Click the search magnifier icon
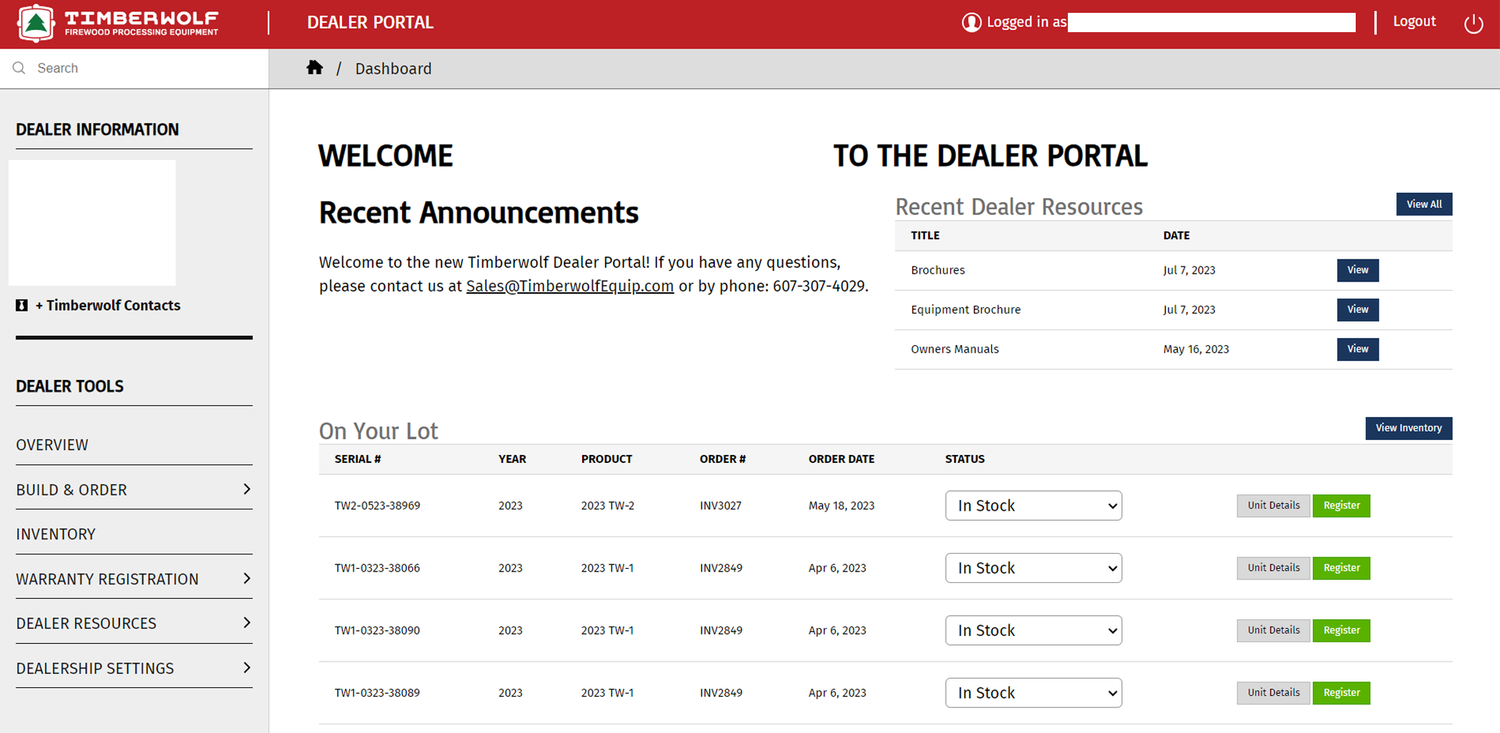 pos(19,68)
